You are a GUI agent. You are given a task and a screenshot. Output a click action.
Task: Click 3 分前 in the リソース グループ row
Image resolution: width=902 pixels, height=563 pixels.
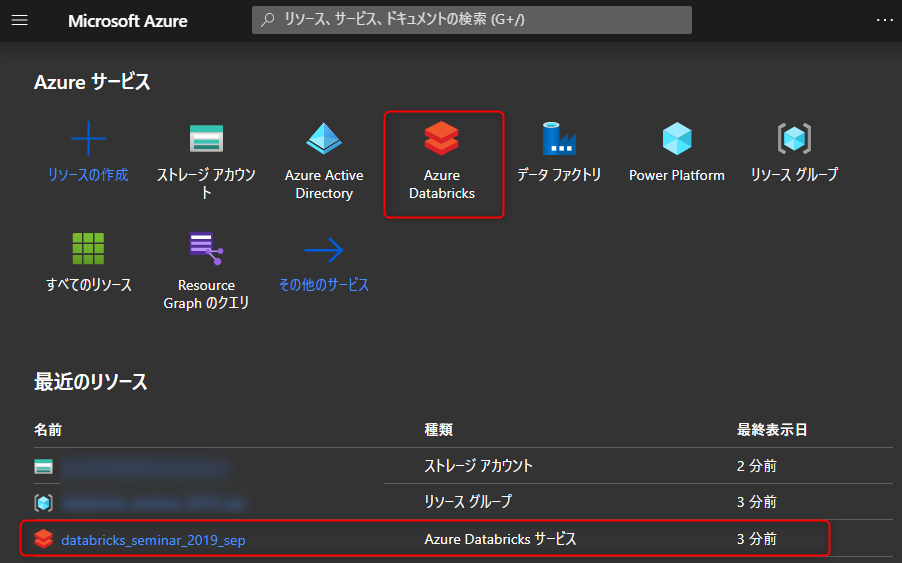pyautogui.click(x=756, y=502)
